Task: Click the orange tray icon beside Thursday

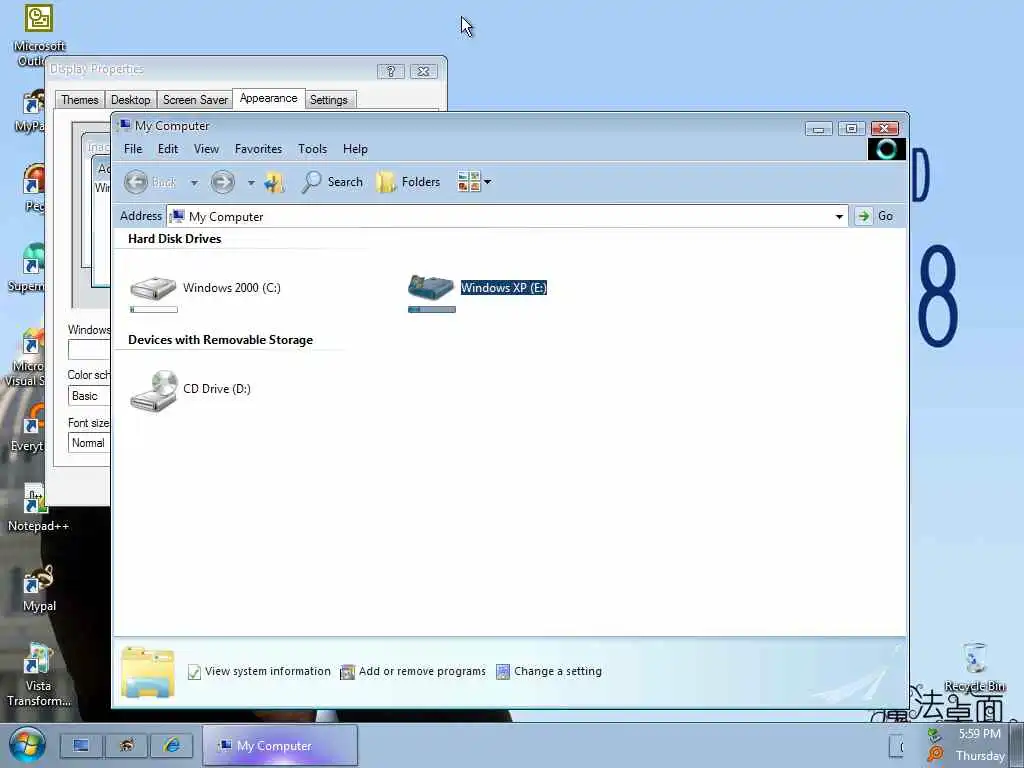Action: tap(935, 755)
